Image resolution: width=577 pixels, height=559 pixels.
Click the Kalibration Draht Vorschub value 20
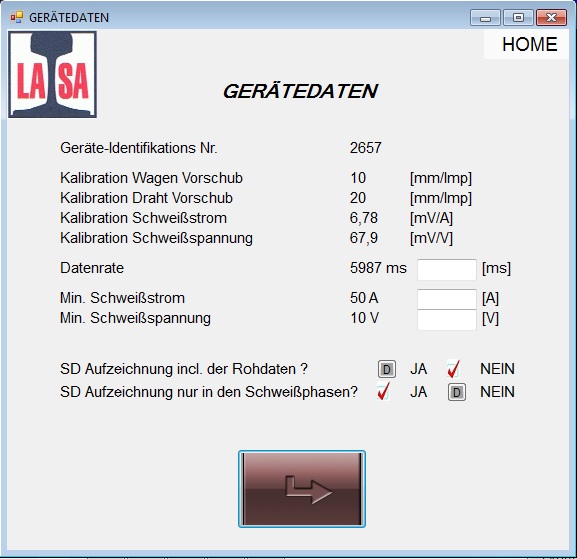tap(358, 198)
